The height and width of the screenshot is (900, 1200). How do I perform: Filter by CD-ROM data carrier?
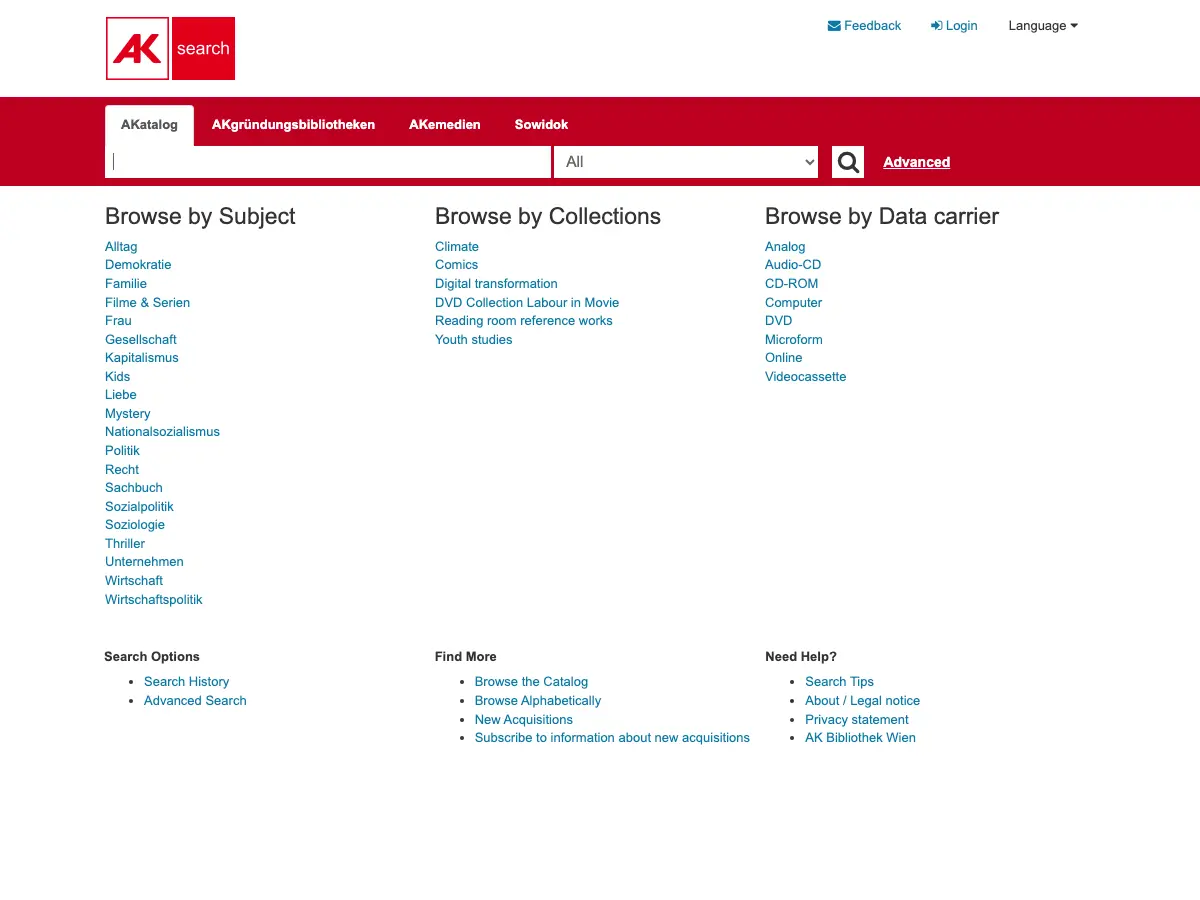pyautogui.click(x=791, y=284)
